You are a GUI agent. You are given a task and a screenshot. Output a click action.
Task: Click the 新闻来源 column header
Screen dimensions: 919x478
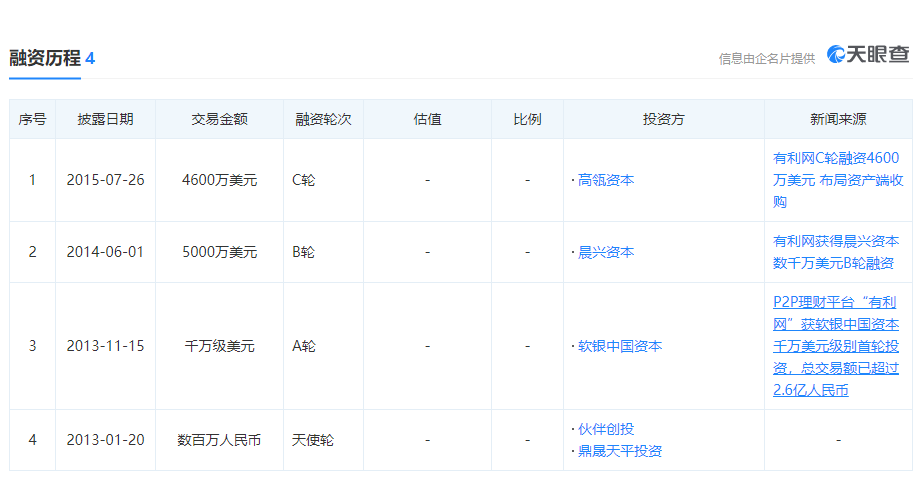[838, 119]
